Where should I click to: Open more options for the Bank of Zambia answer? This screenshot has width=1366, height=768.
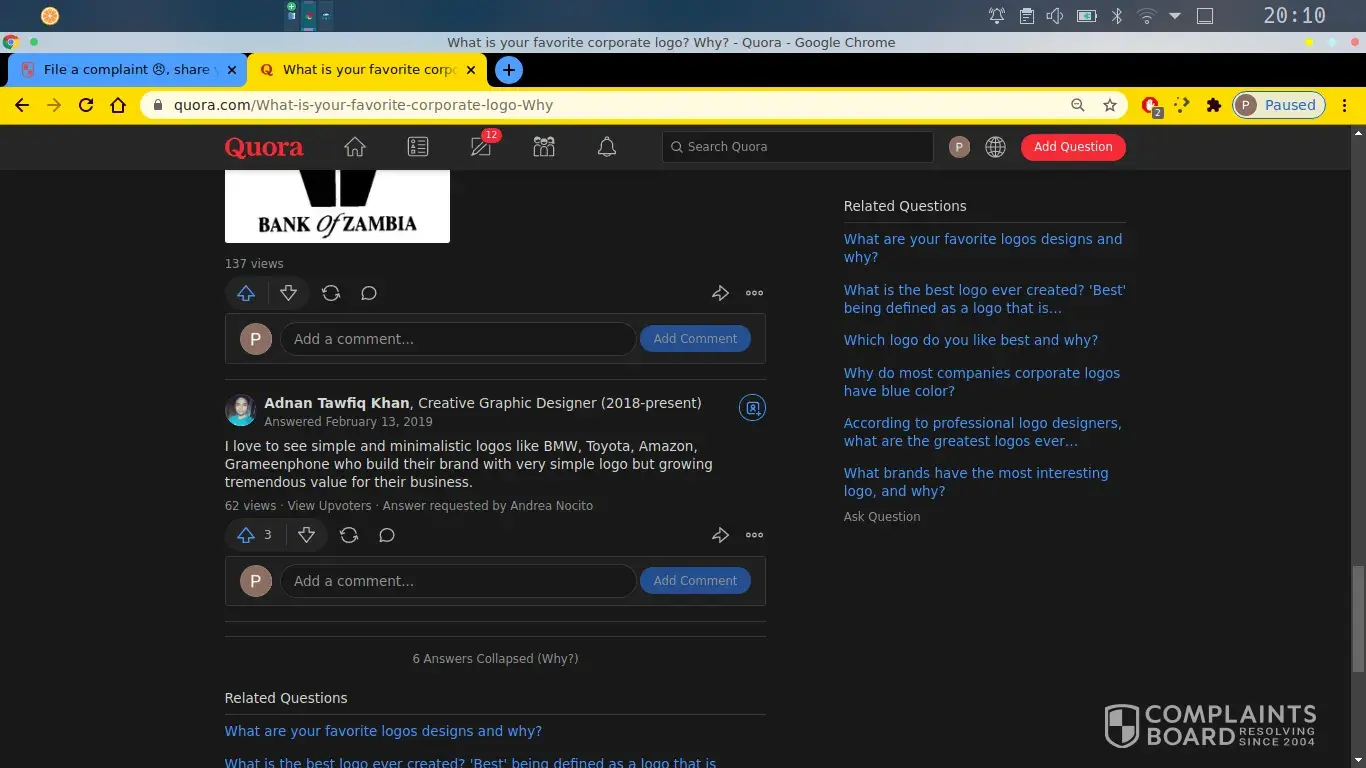pos(755,293)
